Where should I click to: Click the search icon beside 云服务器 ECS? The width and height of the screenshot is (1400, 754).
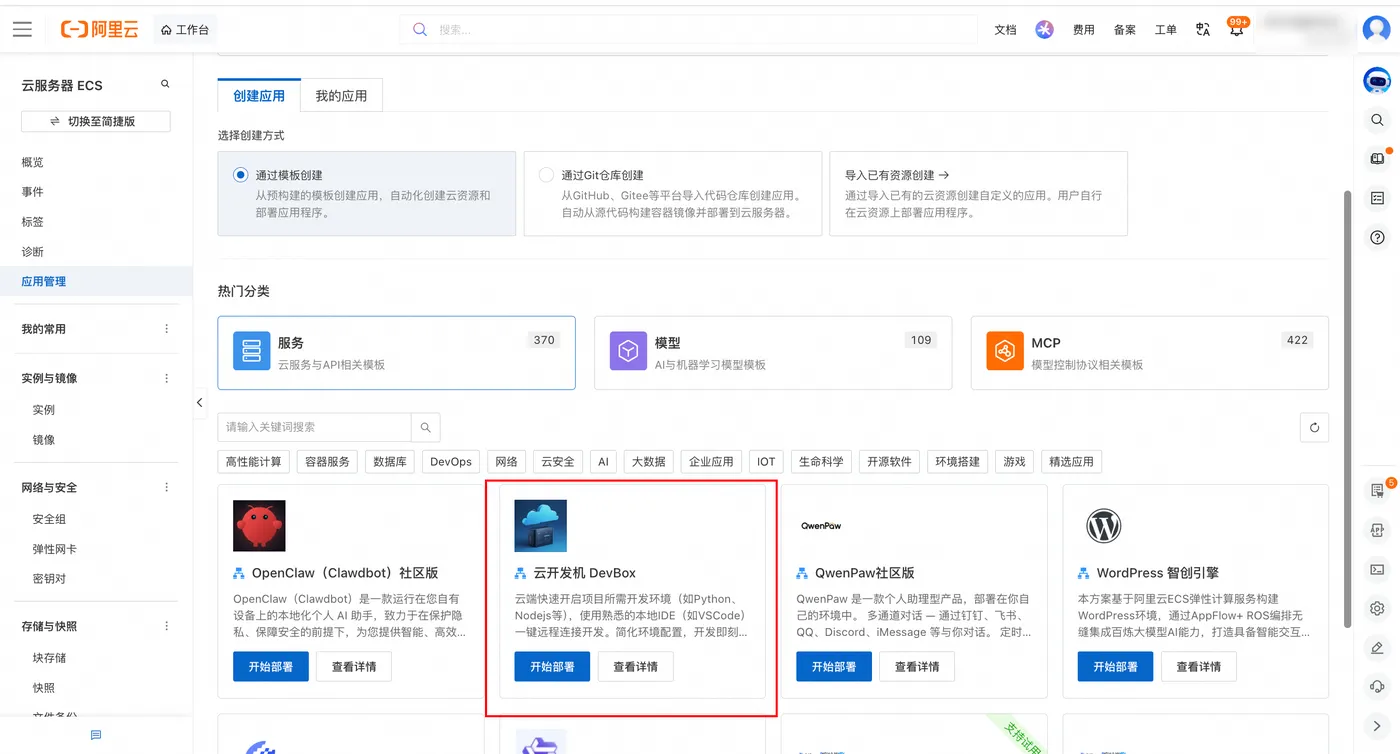point(166,85)
